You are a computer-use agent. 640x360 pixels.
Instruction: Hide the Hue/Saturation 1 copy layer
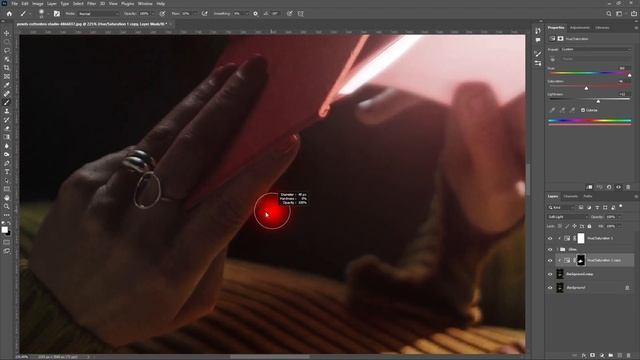click(550, 260)
